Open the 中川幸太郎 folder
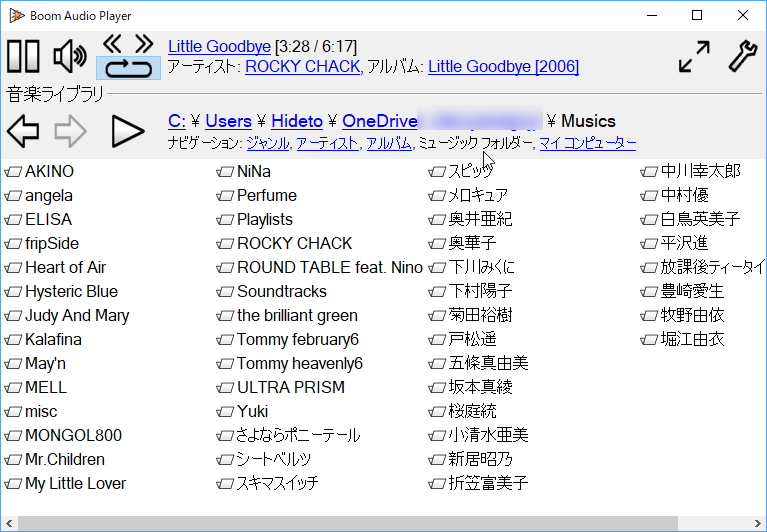767x532 pixels. (690, 172)
